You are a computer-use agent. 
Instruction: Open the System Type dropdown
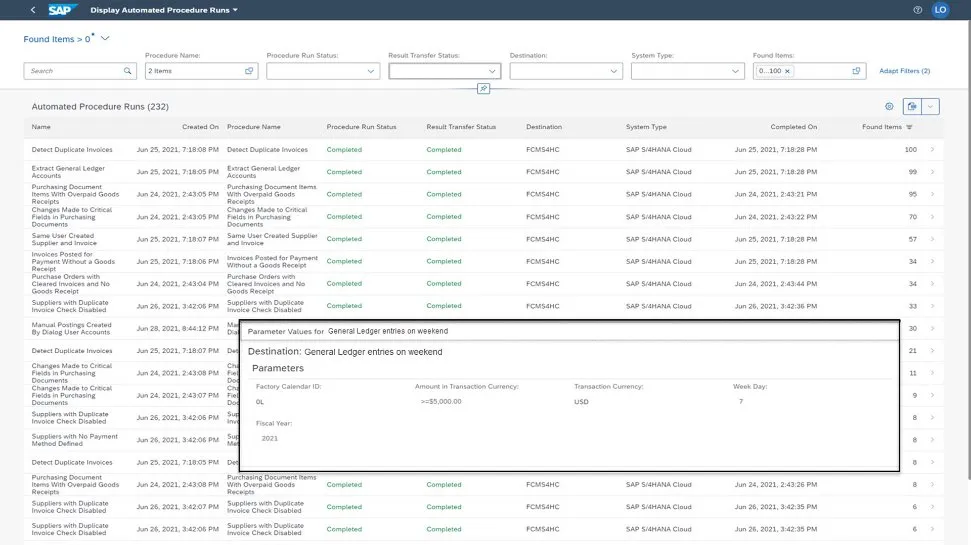[x=735, y=71]
